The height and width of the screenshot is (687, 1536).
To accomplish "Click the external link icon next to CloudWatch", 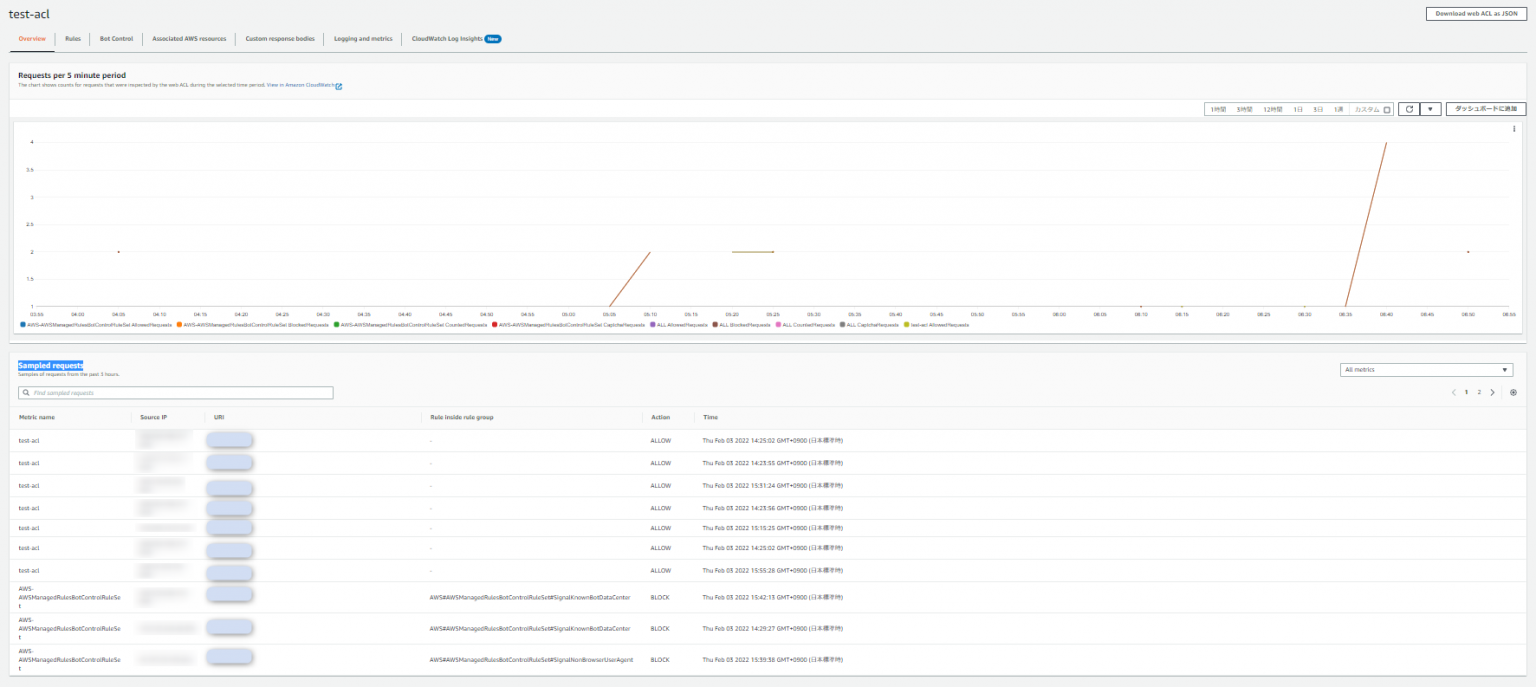I will (338, 86).
